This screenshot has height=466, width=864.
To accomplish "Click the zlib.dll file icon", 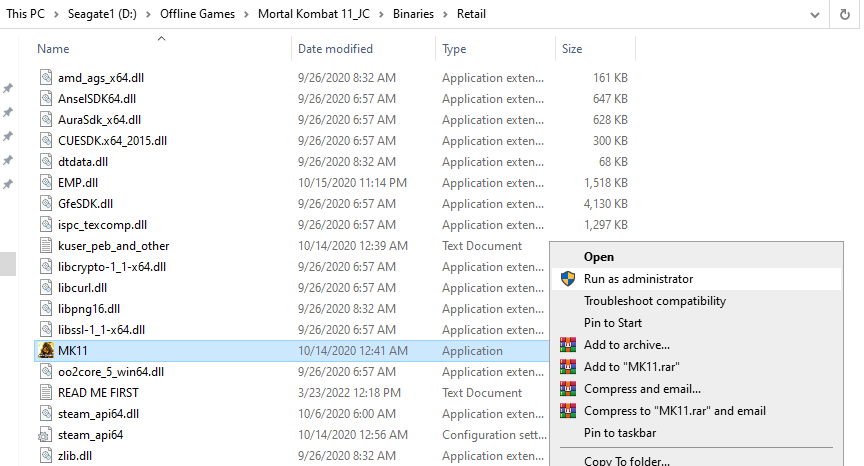I will coord(46,456).
